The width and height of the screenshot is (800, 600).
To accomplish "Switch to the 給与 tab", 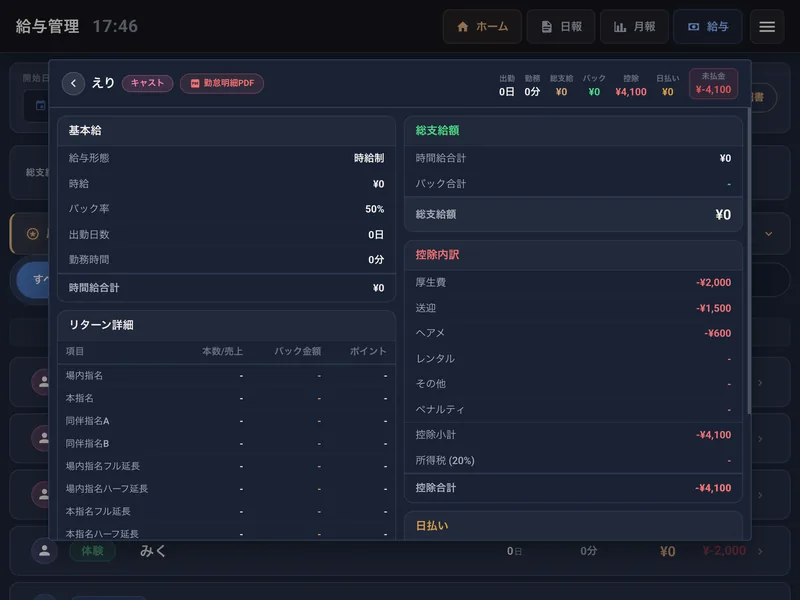I will 708,27.
